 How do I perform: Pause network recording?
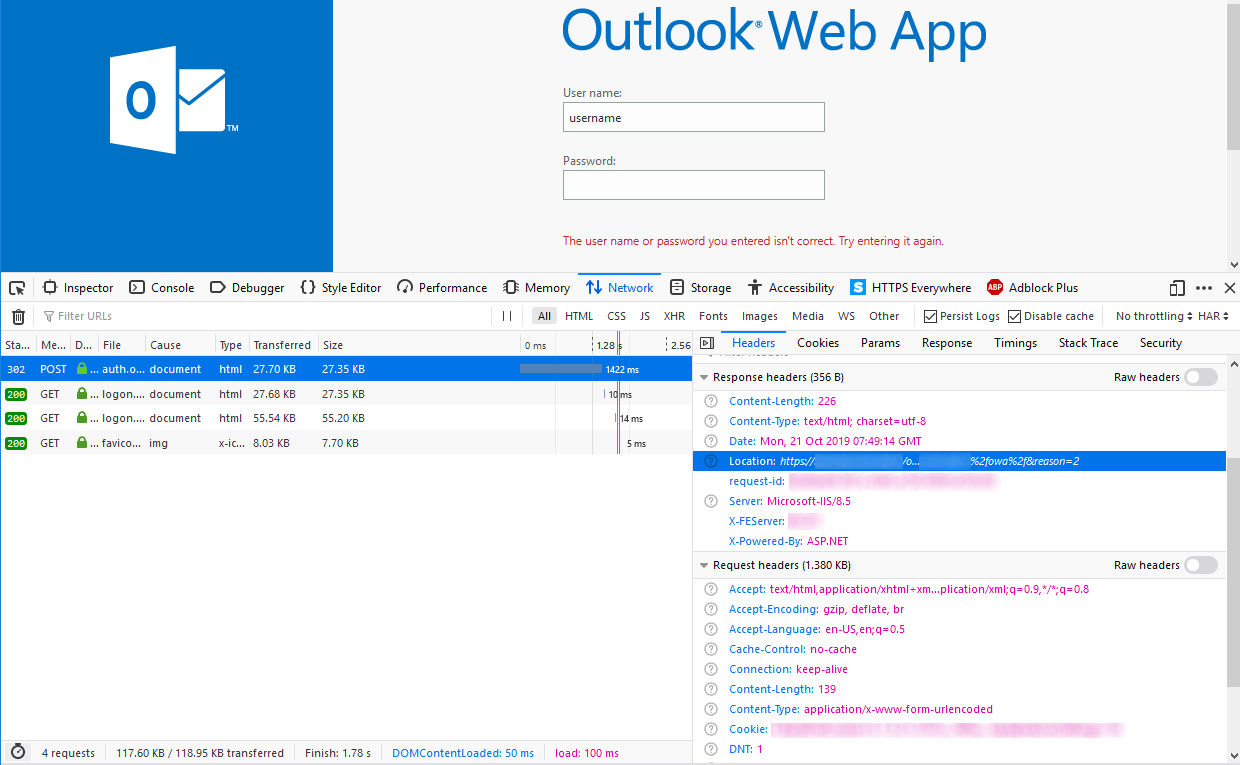[x=507, y=316]
